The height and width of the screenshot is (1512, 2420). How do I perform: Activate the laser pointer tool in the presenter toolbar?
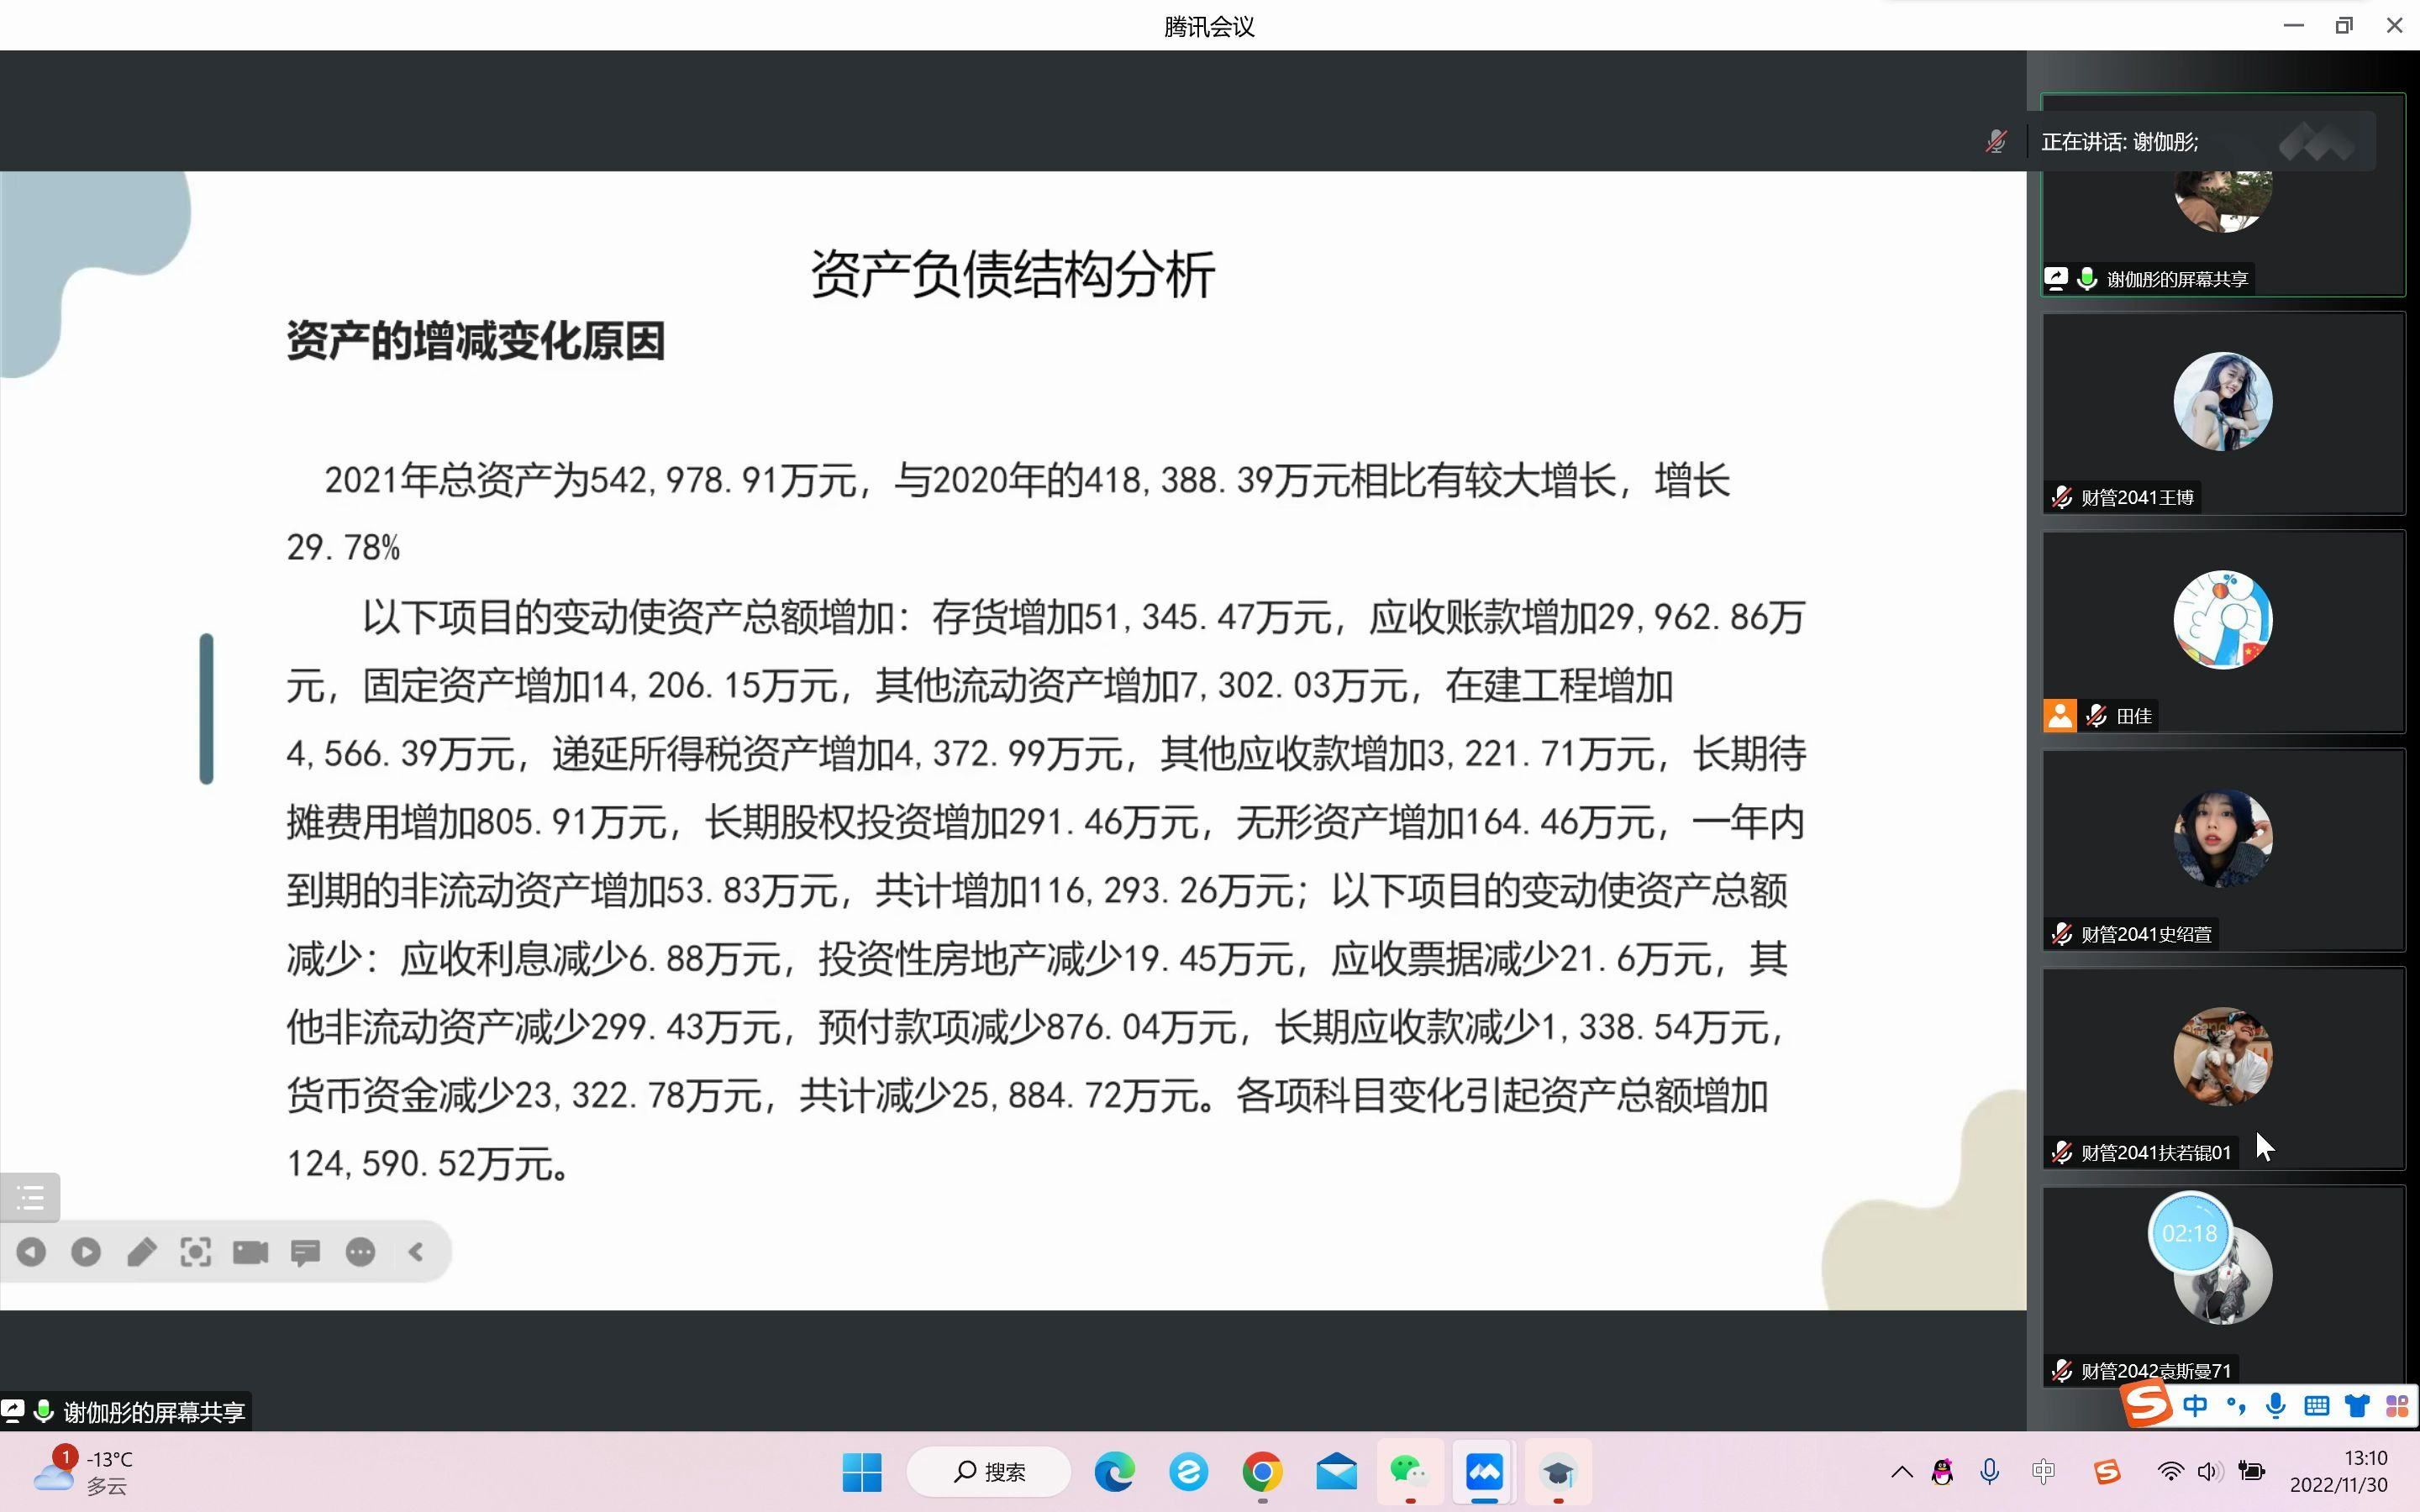pos(196,1251)
